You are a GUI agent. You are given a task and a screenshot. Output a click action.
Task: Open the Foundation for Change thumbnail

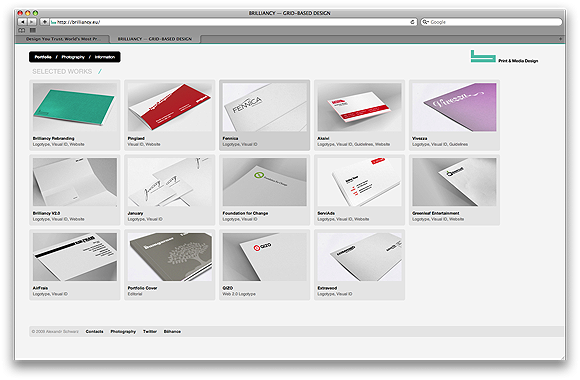[x=264, y=182]
